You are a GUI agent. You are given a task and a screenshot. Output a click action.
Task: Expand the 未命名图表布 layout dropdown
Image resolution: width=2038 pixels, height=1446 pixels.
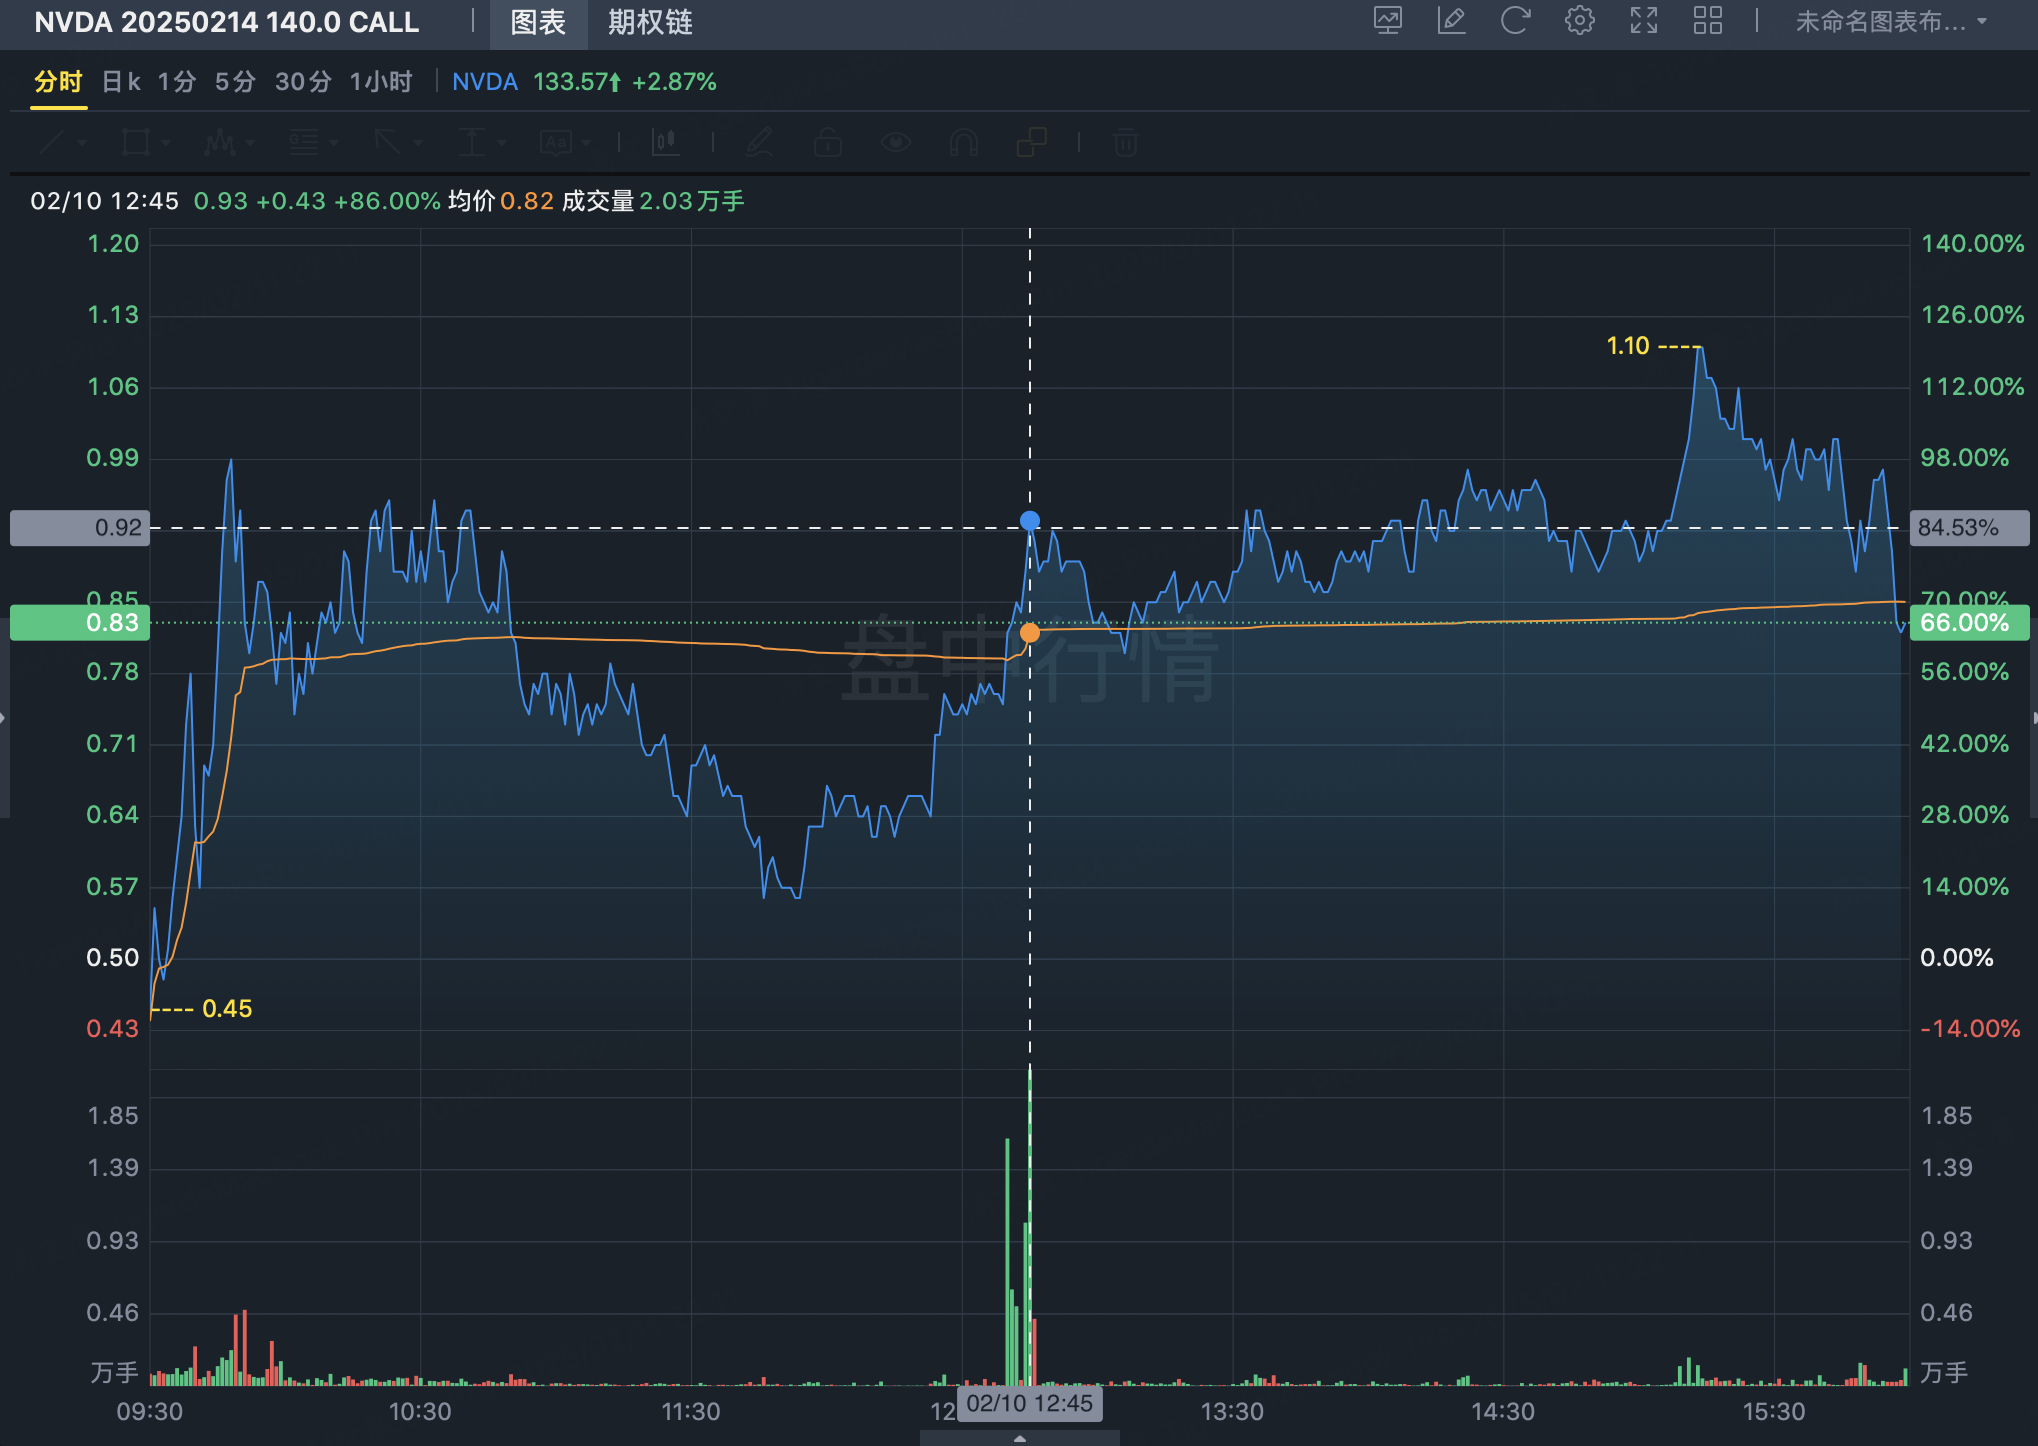point(1890,21)
